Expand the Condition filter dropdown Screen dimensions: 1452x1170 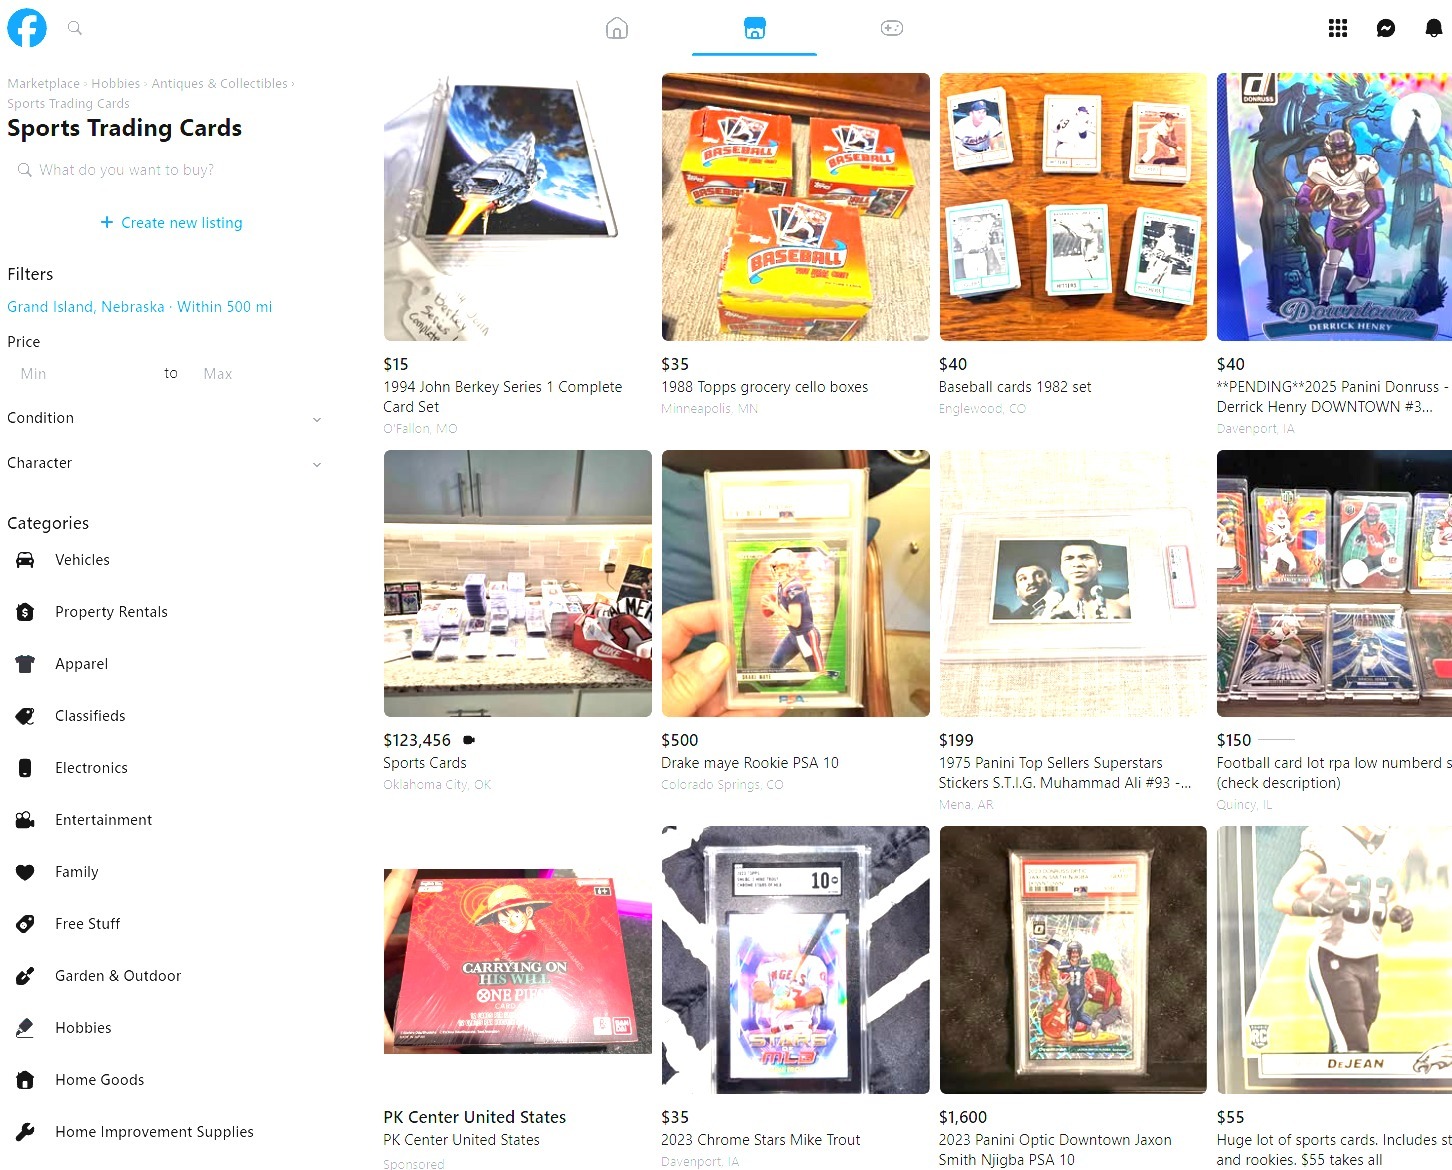click(165, 418)
